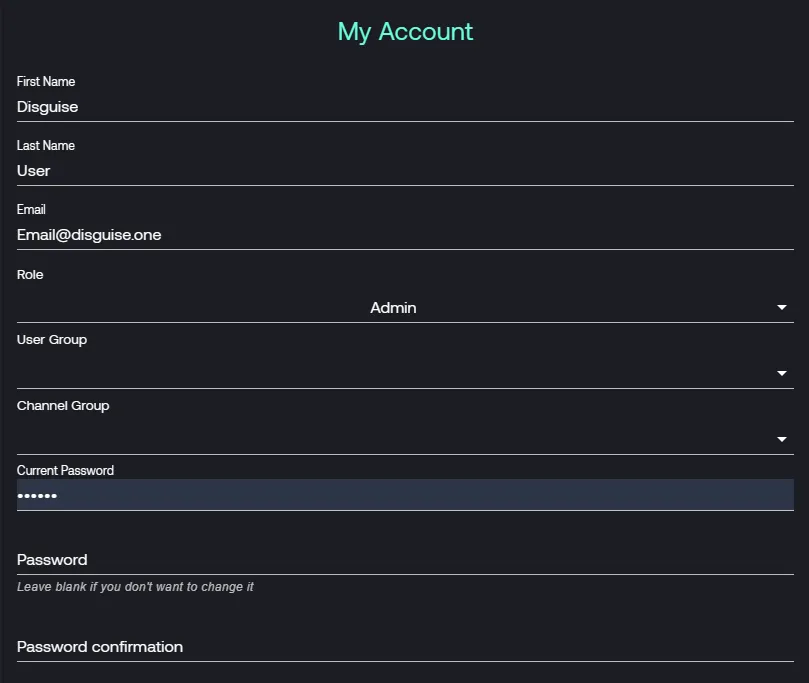Viewport: 809px width, 683px height.
Task: Click the First Name field containing Disguise
Action: 400,107
